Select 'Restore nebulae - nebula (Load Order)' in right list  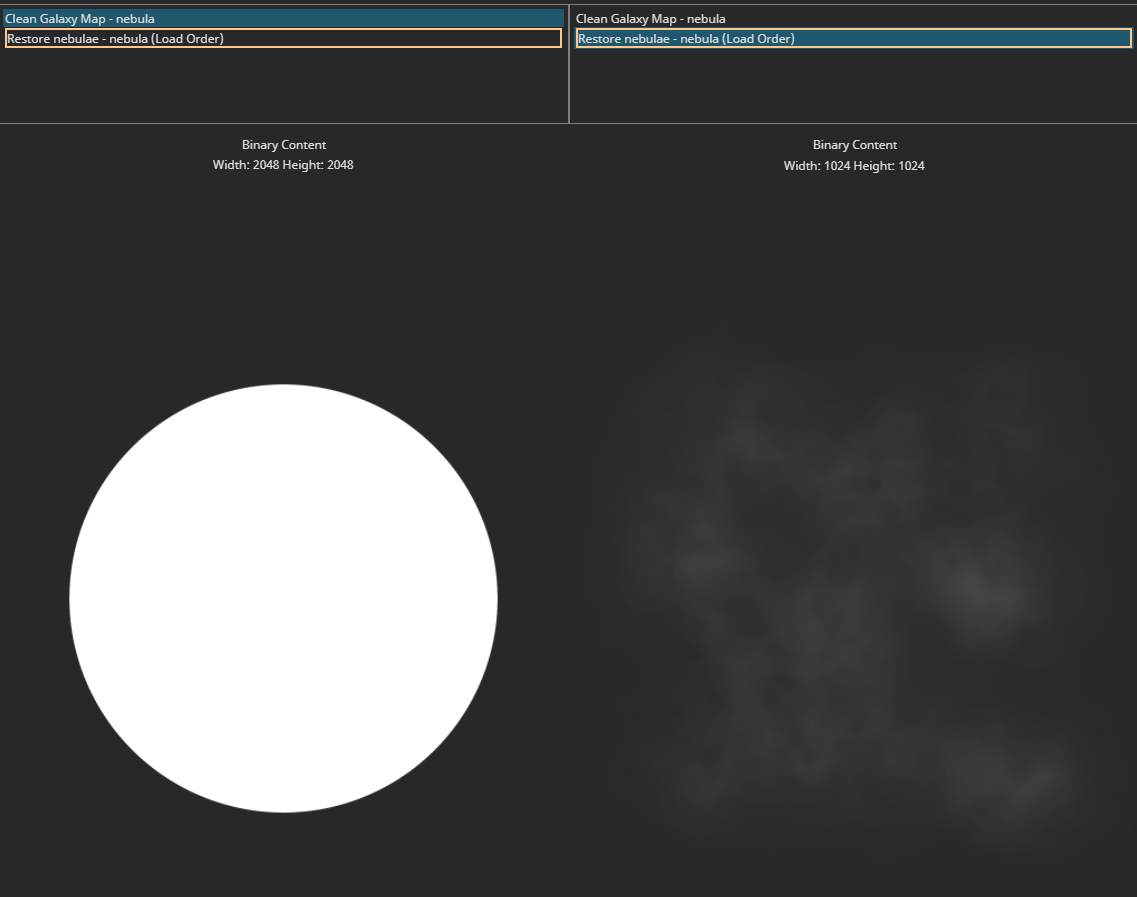point(853,38)
